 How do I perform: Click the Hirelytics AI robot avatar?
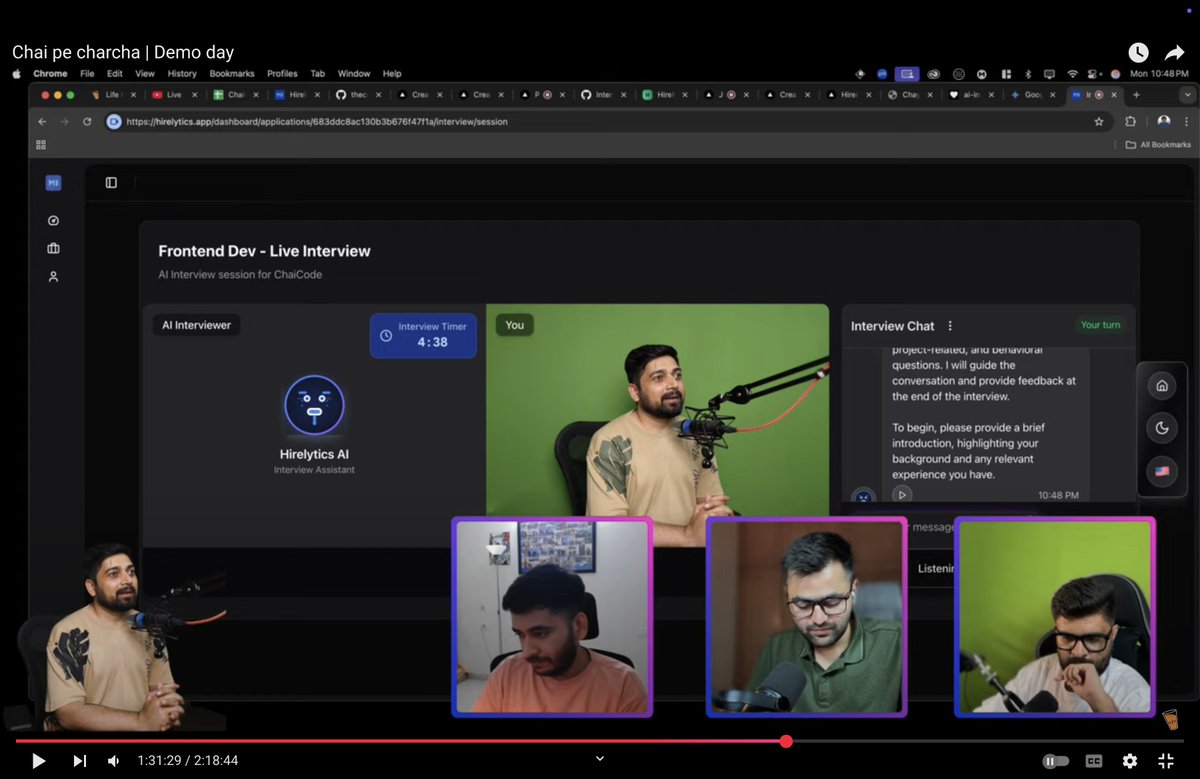point(314,405)
